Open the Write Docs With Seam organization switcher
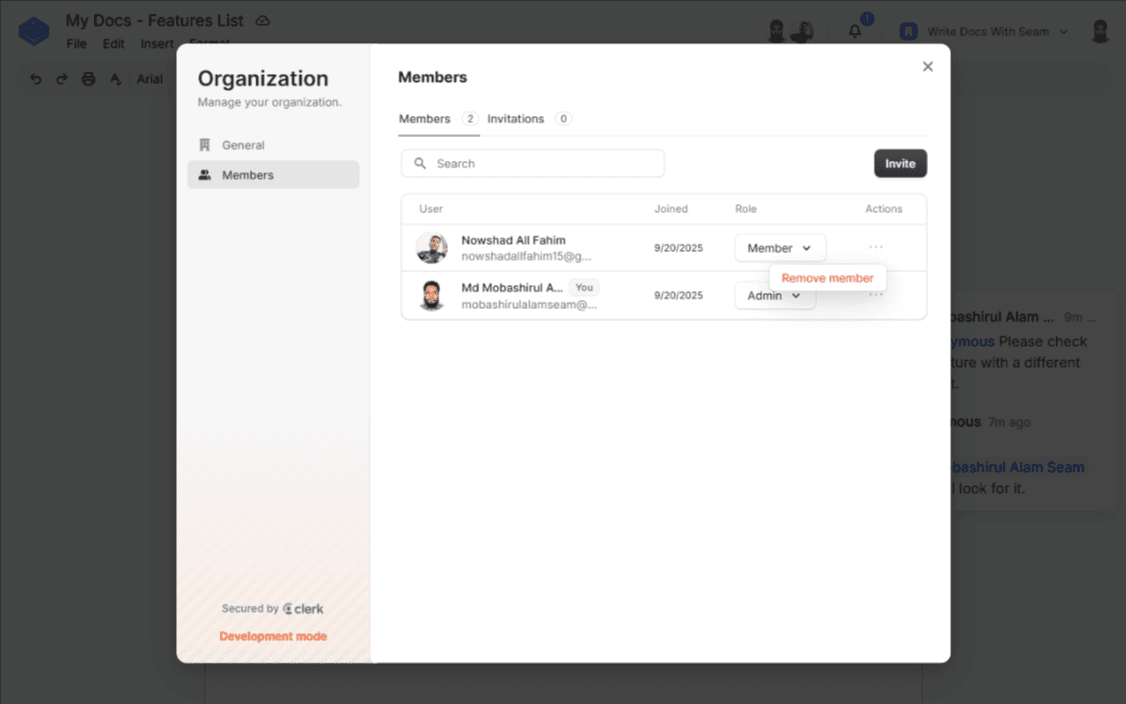This screenshot has width=1126, height=704. [984, 31]
